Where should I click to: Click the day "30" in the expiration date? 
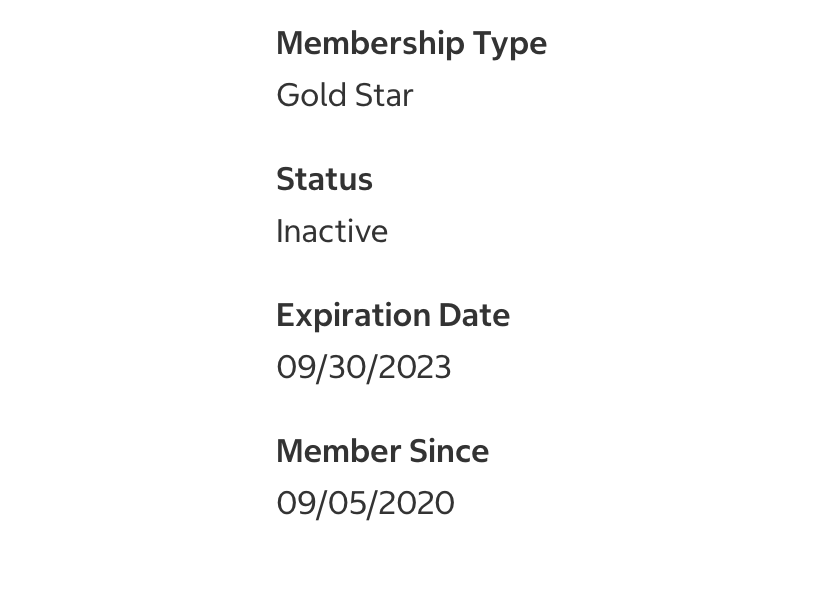345,367
